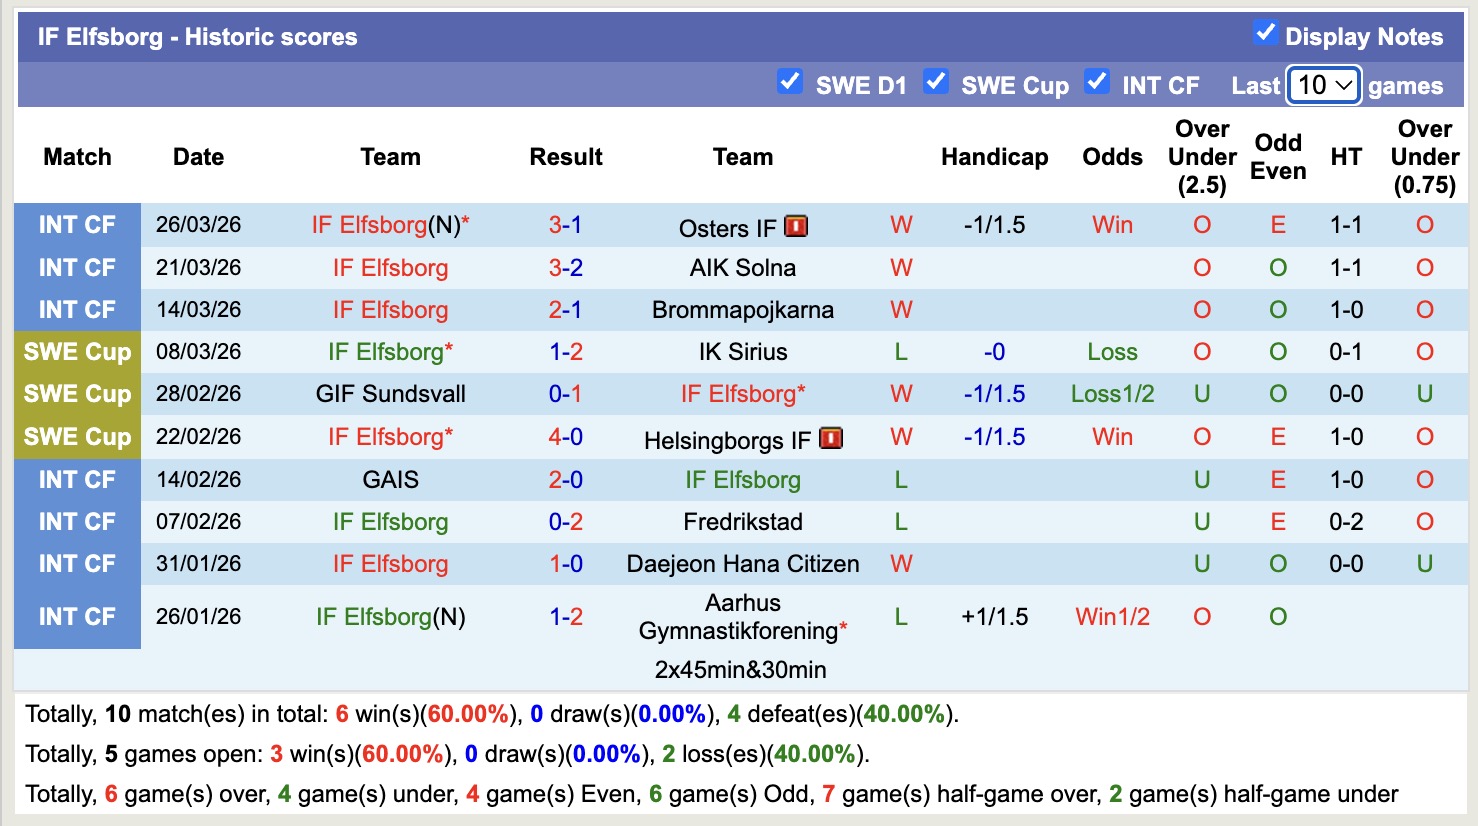Click the GAIS team name
Viewport: 1478px width, 826px height.
tap(390, 479)
